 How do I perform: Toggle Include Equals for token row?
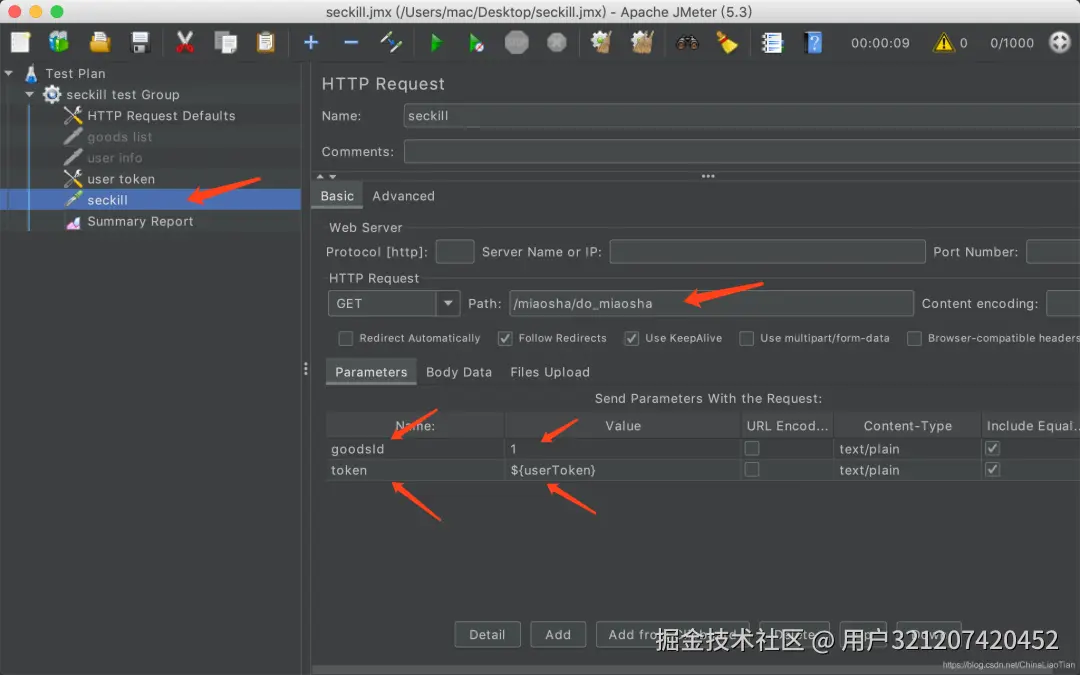(x=993, y=470)
